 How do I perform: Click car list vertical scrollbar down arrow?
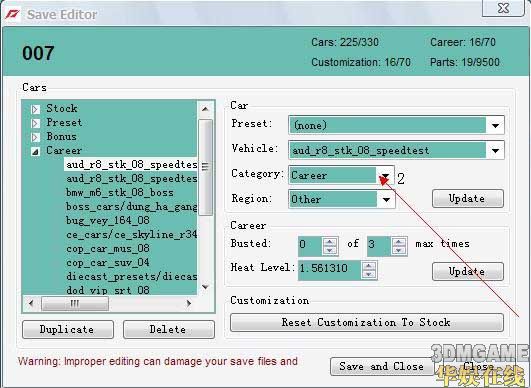205,287
